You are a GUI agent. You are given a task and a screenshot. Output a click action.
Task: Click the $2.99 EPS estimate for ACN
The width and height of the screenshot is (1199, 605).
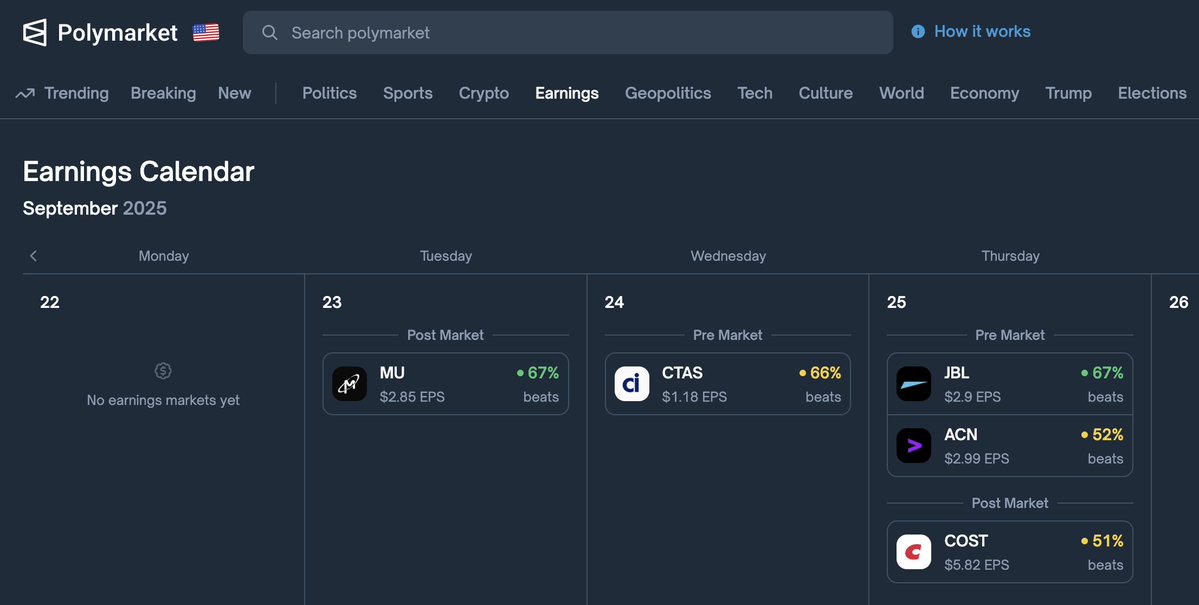coord(976,459)
